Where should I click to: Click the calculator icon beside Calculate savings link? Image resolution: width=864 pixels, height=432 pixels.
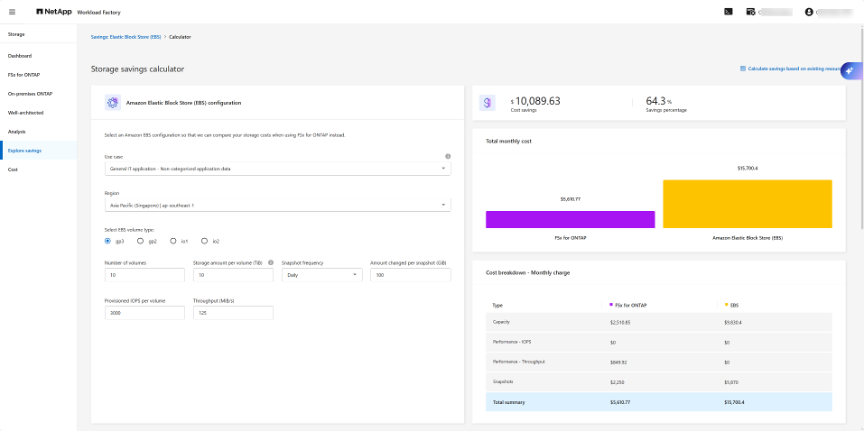(x=743, y=69)
